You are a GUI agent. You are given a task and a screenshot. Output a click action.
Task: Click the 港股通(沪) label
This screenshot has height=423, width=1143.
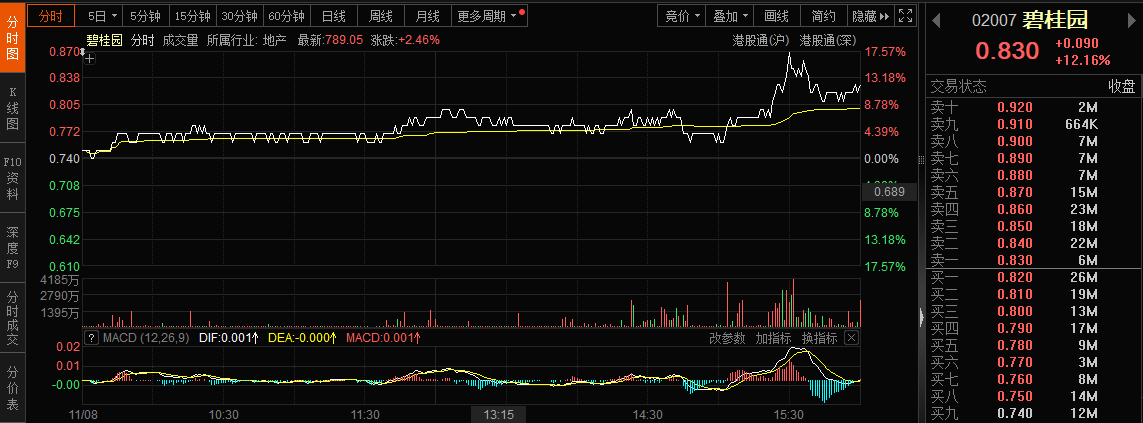click(x=761, y=40)
